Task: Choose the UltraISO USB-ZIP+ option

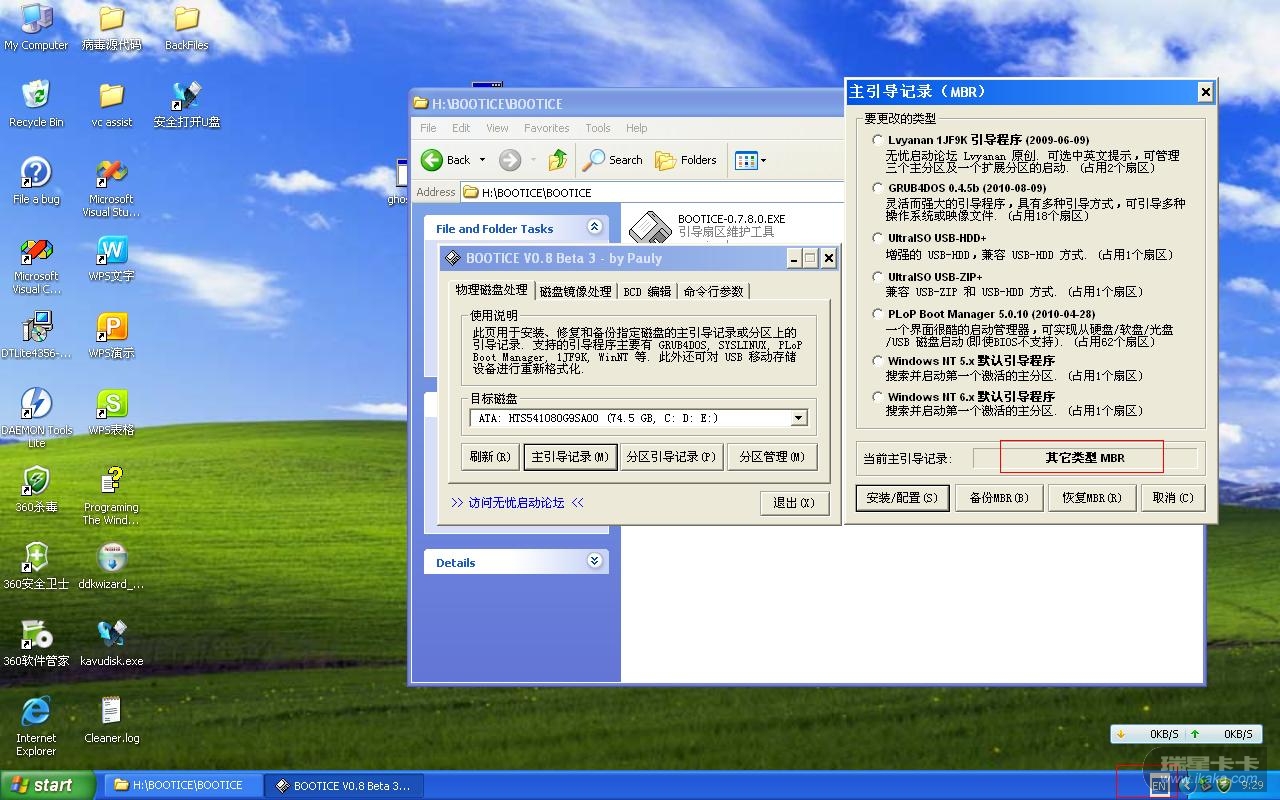Action: [878, 277]
